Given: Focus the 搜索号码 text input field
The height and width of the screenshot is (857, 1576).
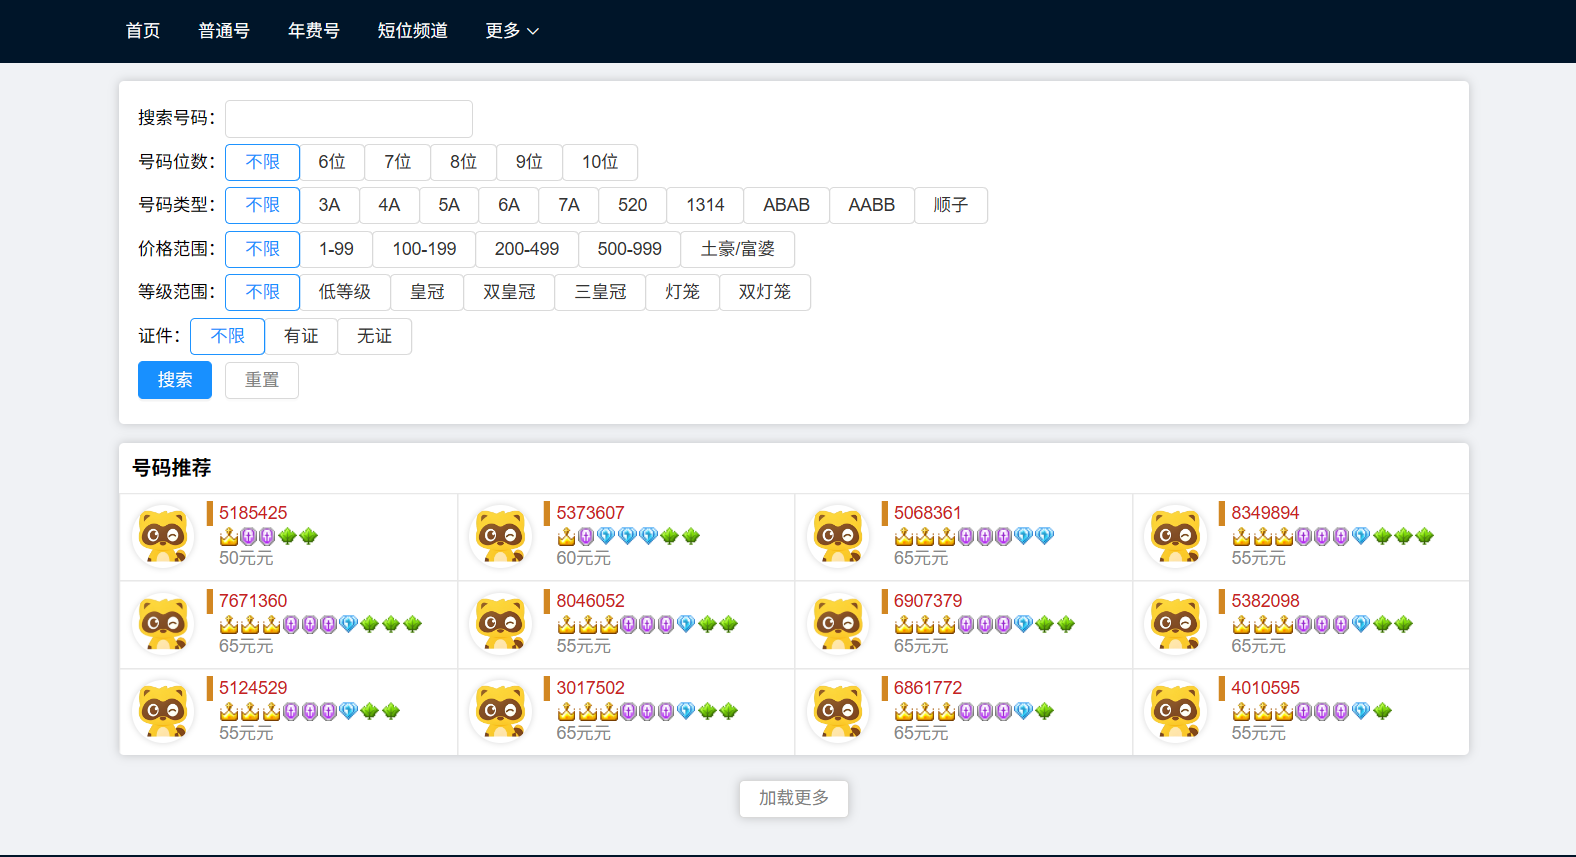Looking at the screenshot, I should click(x=348, y=119).
